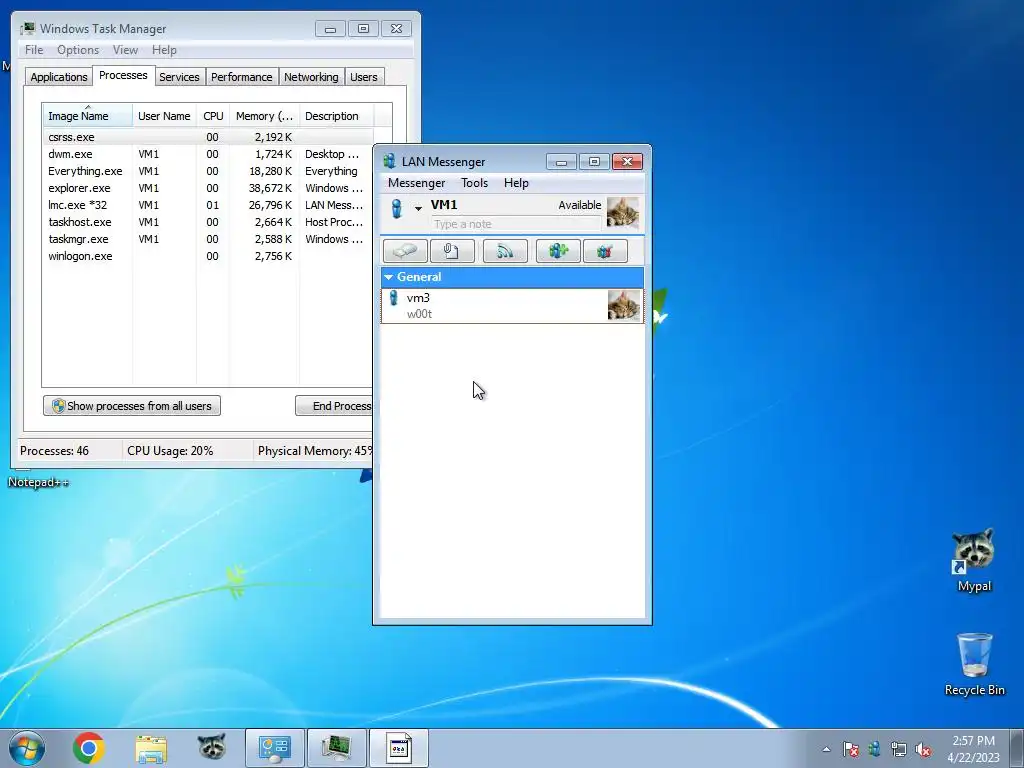Open the File menu in Task Manager
1024x768 pixels.
click(34, 50)
